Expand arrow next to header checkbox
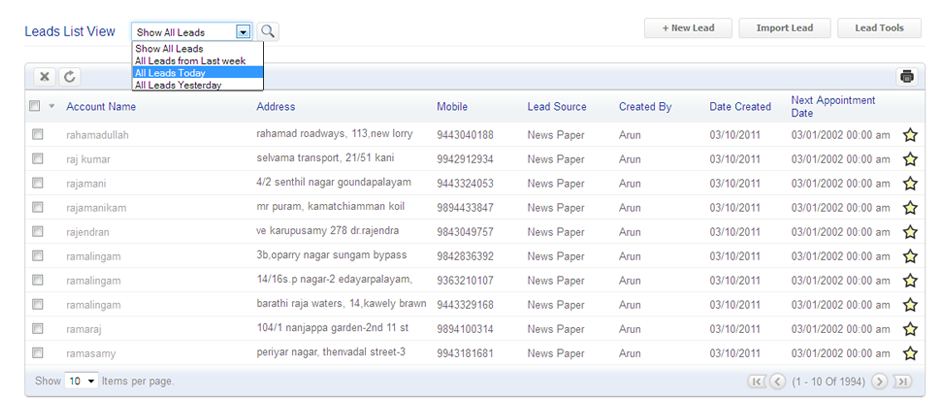 (x=51, y=107)
